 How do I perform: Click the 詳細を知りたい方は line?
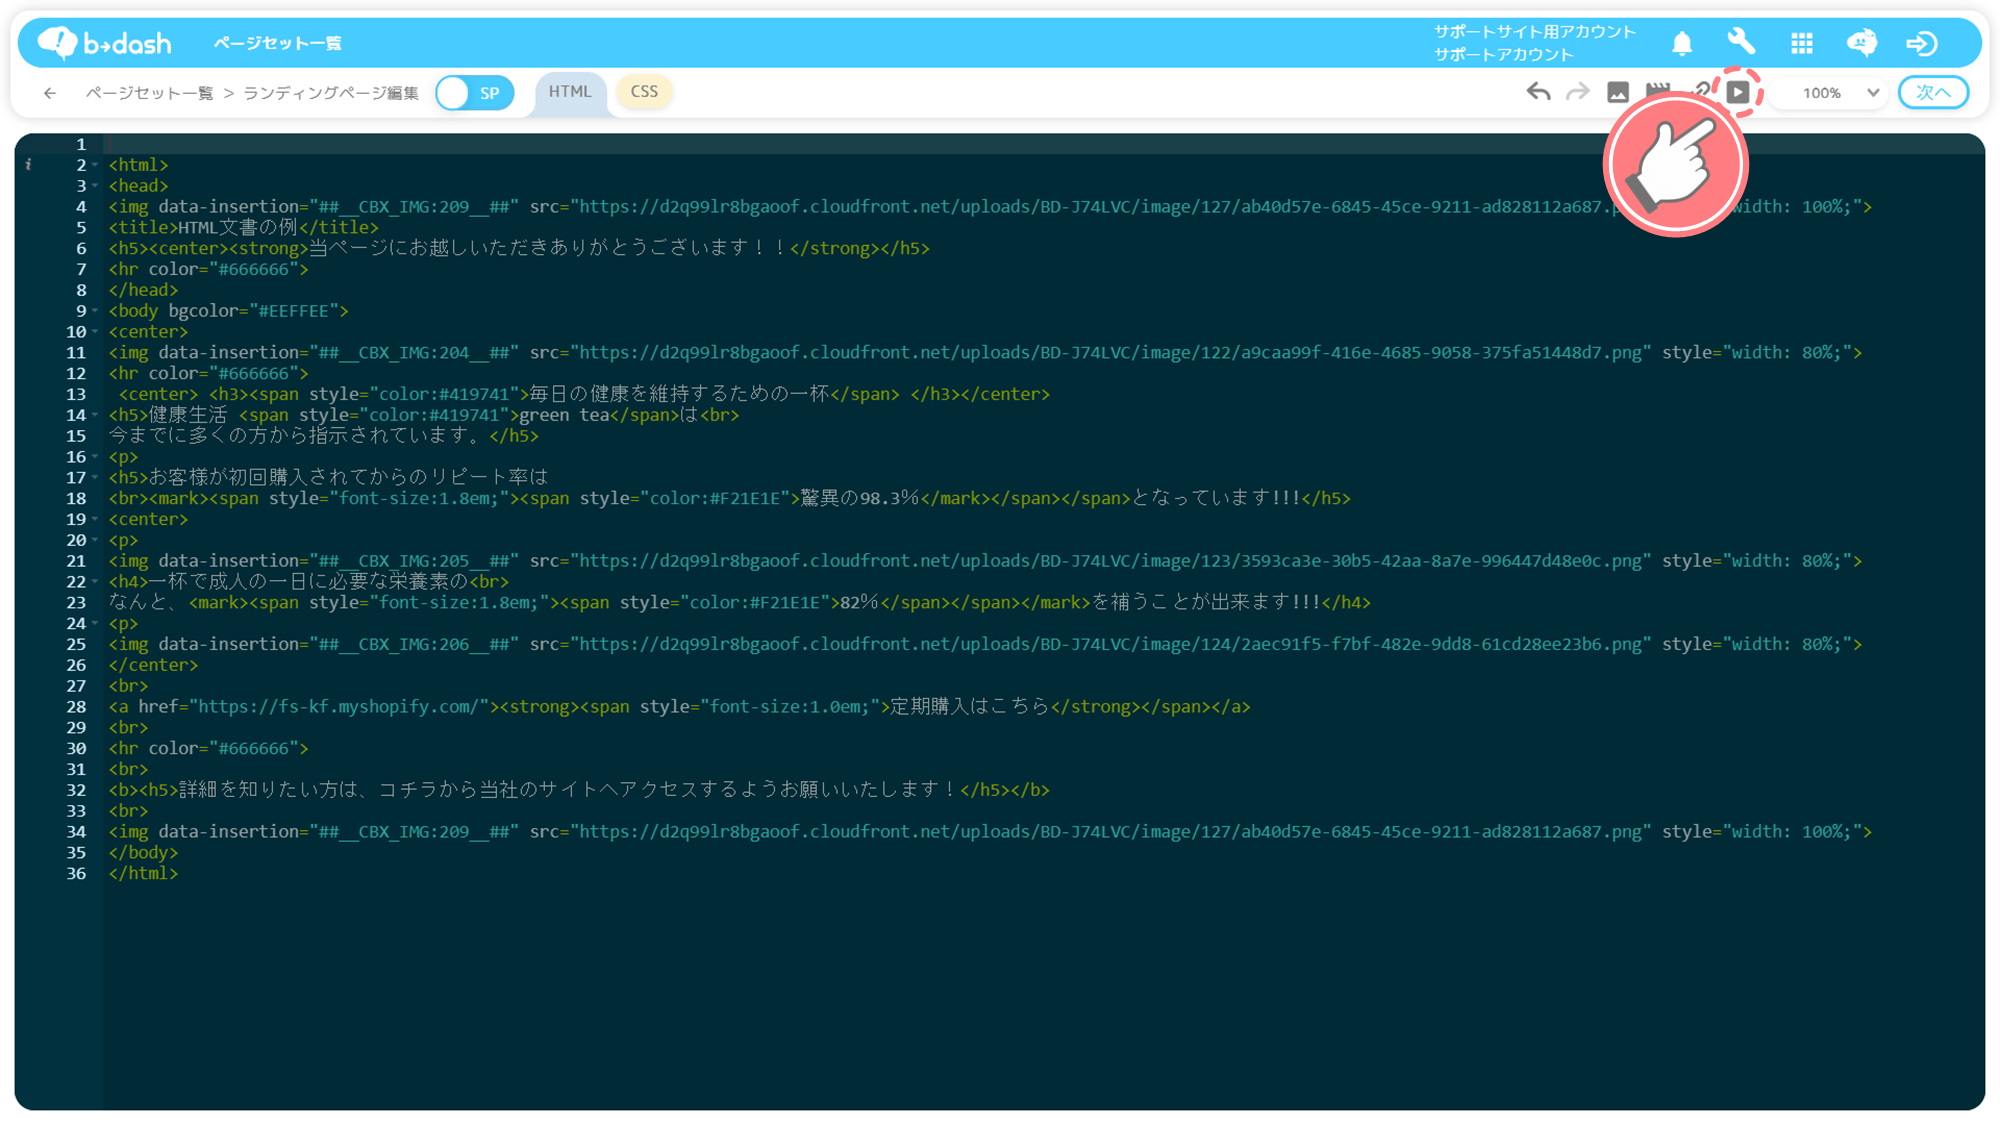coord(579,790)
